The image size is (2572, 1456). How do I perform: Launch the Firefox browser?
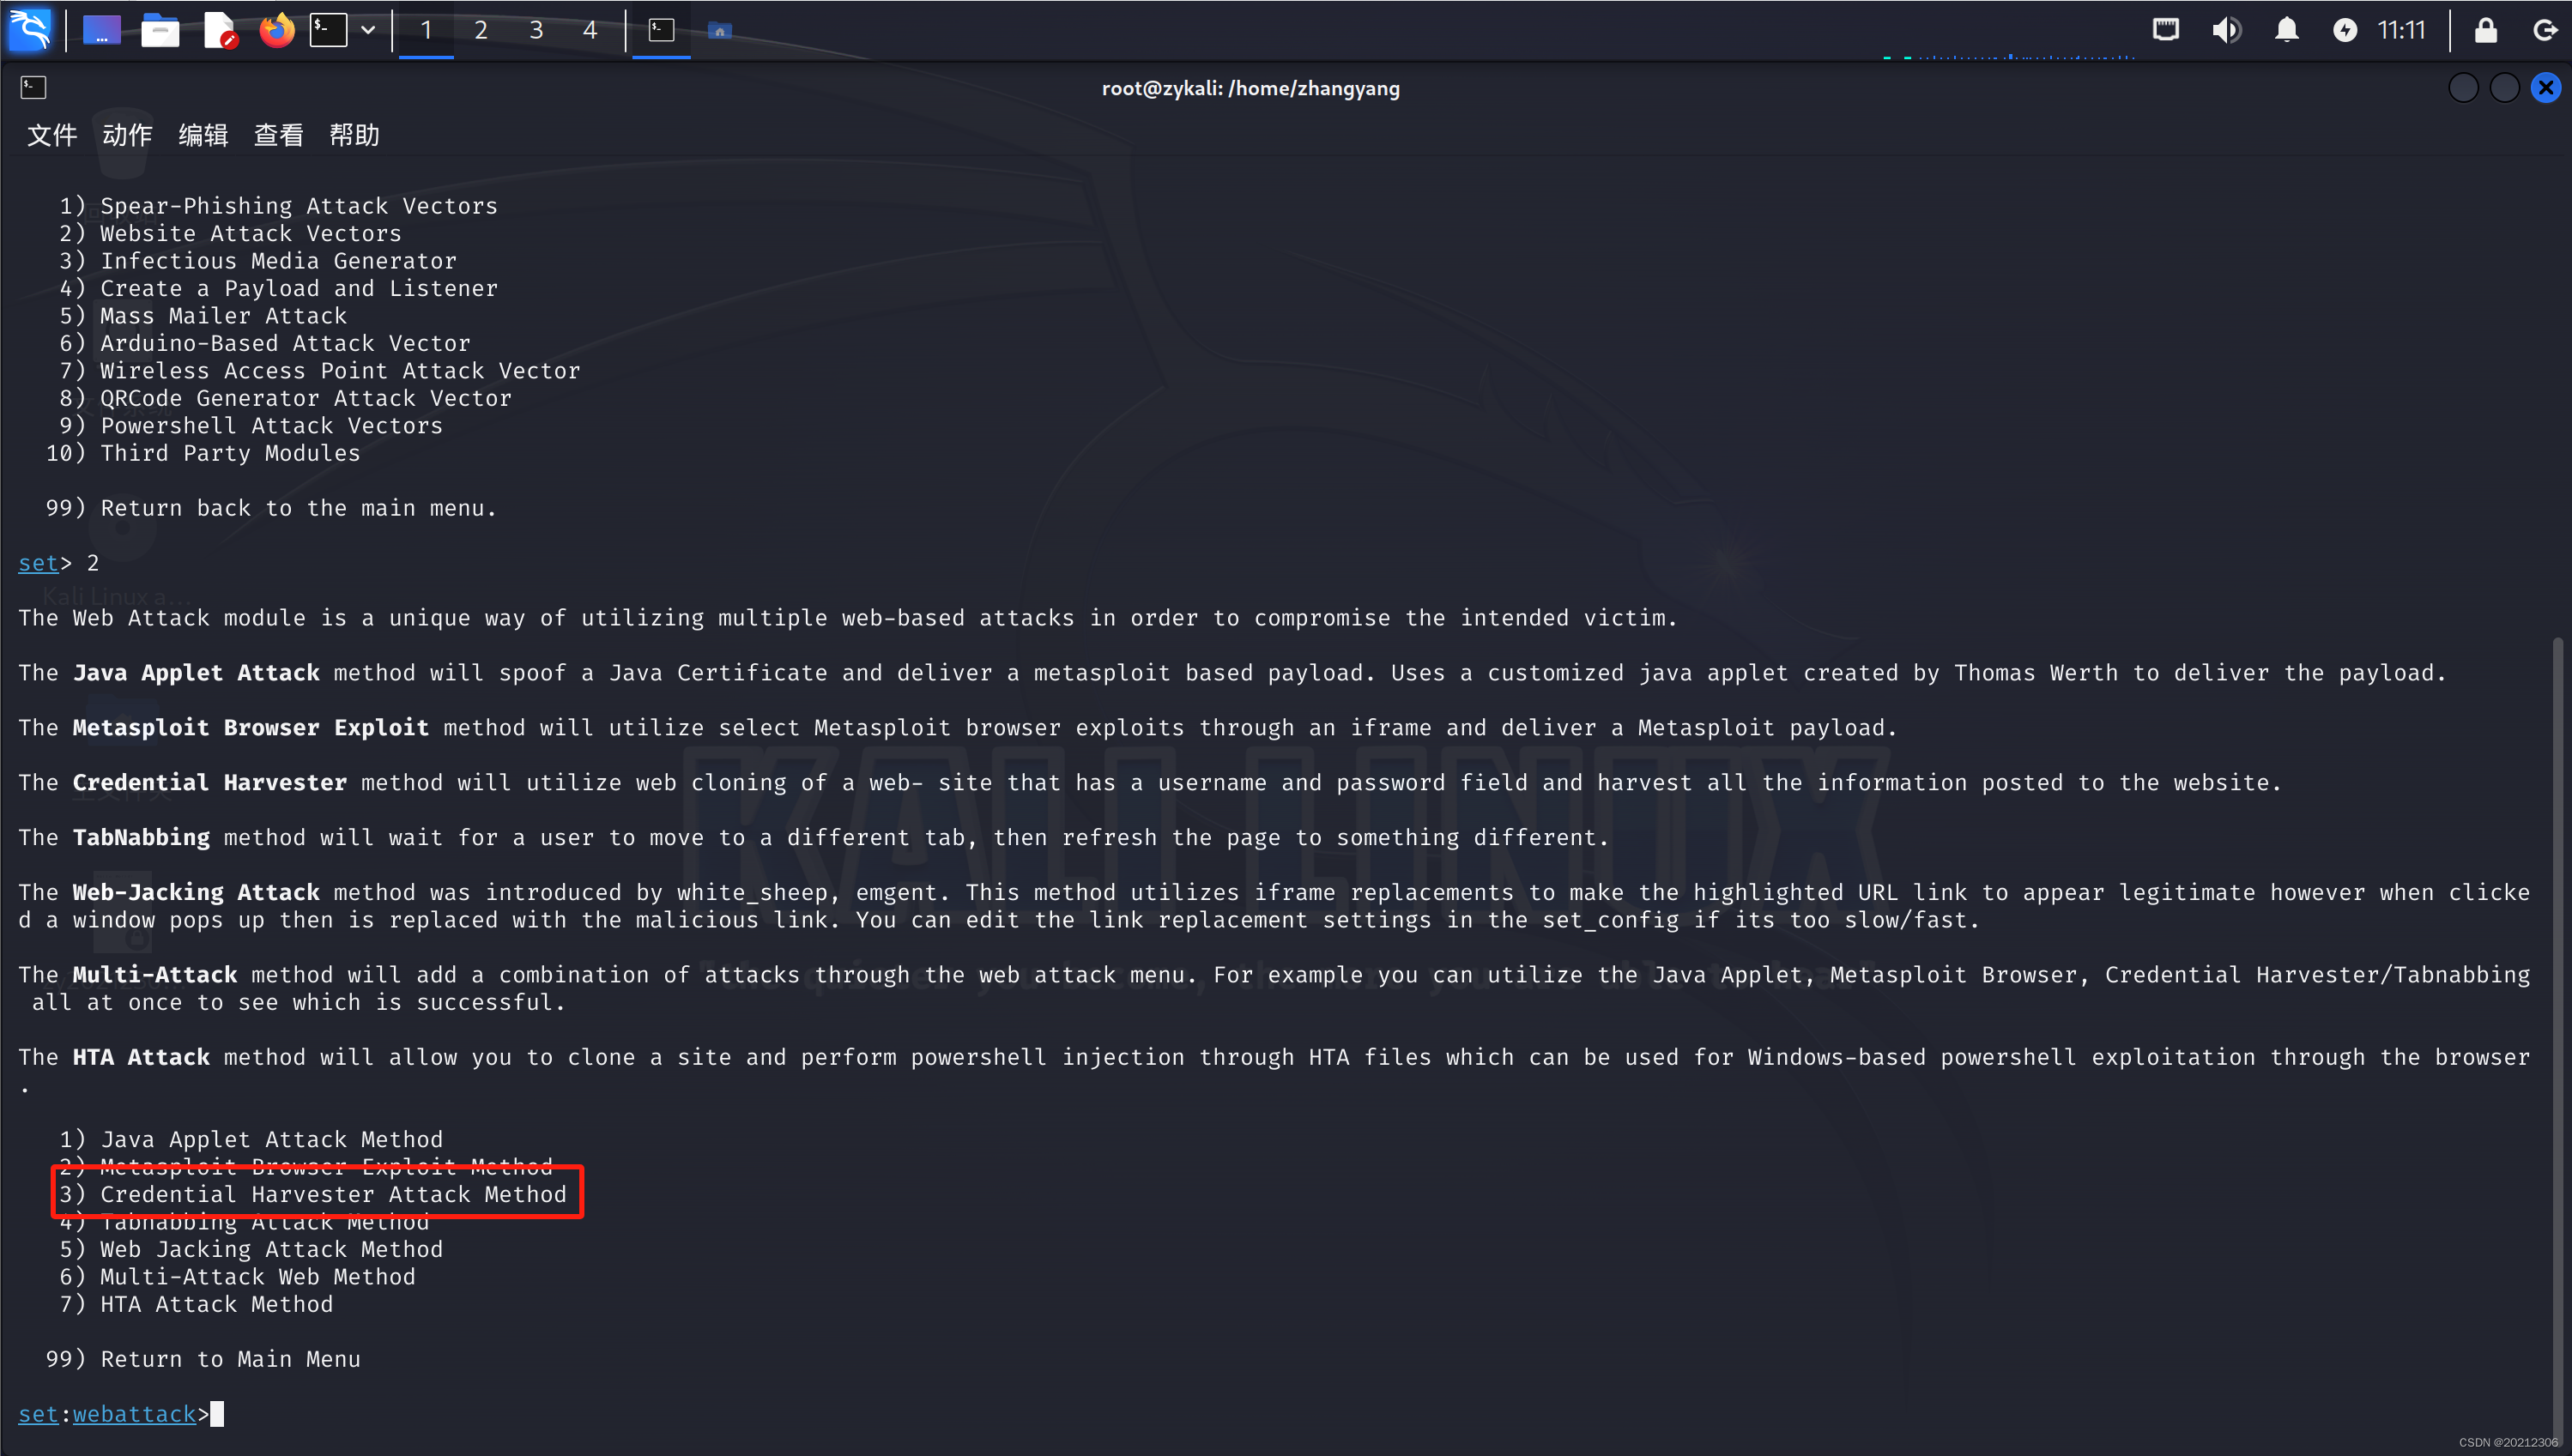coord(277,30)
